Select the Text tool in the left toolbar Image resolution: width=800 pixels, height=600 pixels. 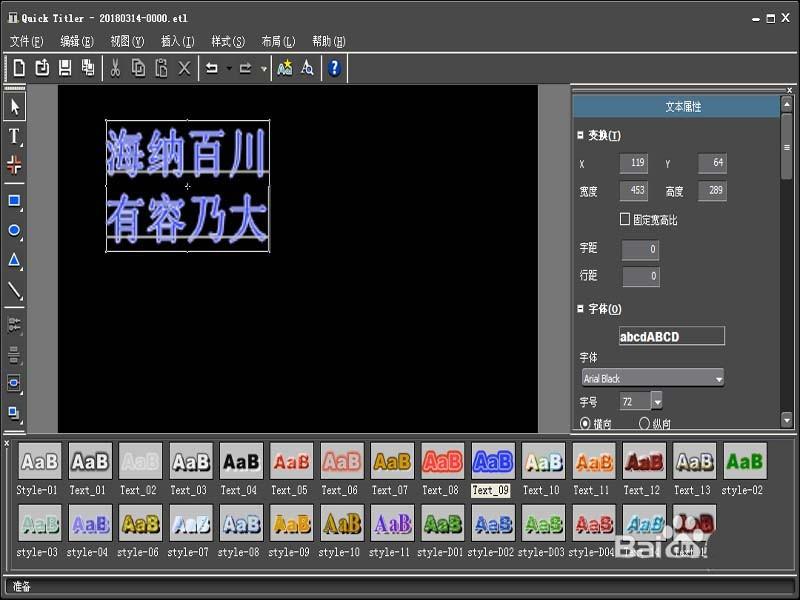(x=14, y=133)
